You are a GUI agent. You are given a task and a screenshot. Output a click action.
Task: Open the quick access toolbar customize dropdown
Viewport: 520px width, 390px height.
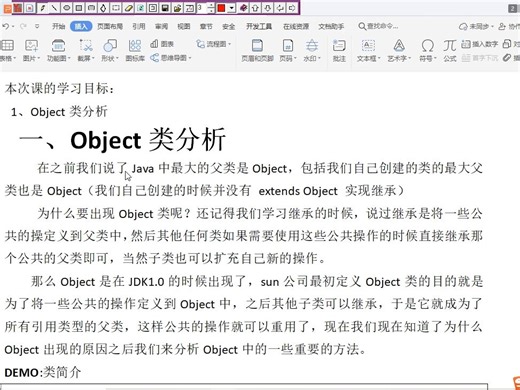click(37, 26)
